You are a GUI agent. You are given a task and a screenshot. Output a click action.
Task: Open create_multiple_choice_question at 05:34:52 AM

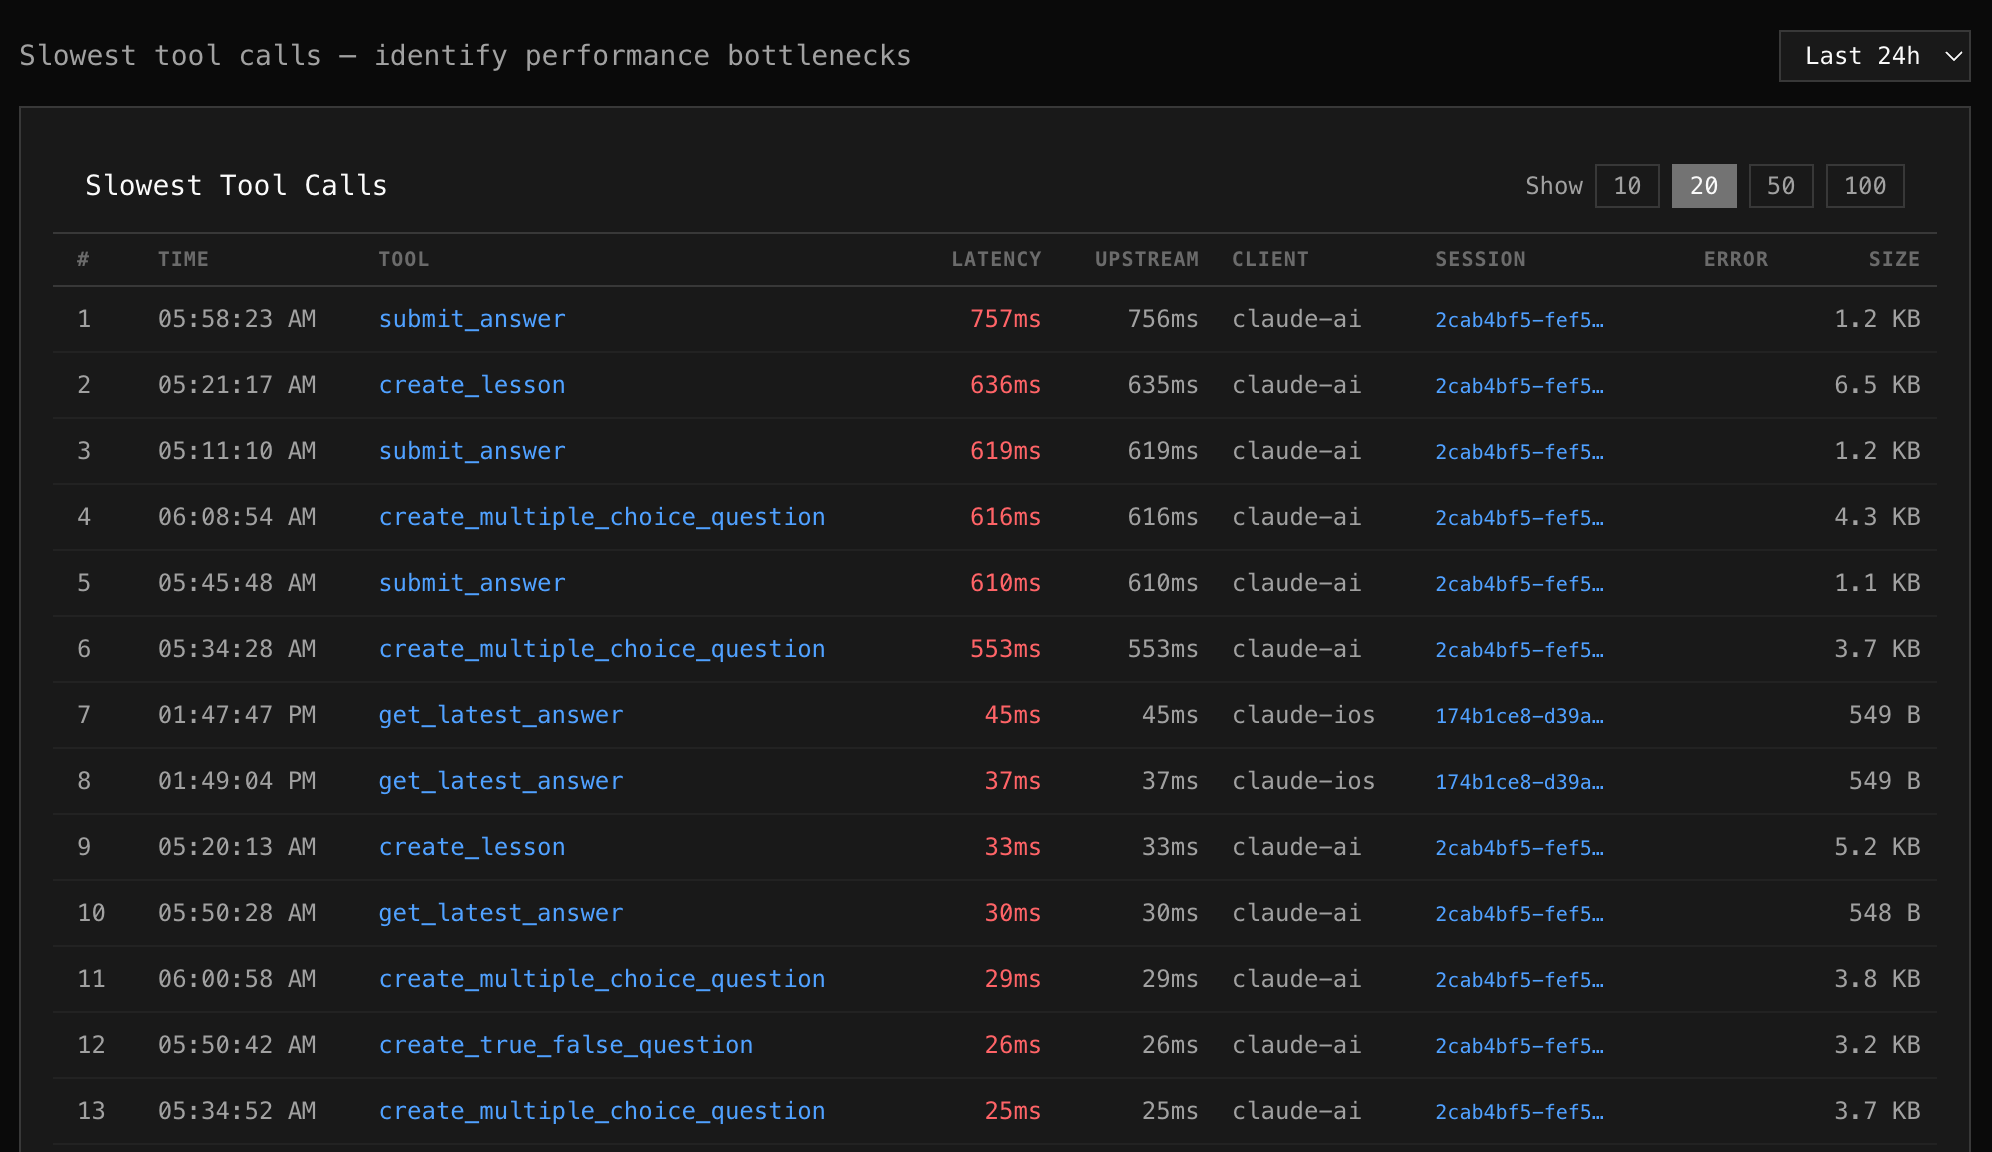coord(602,1111)
